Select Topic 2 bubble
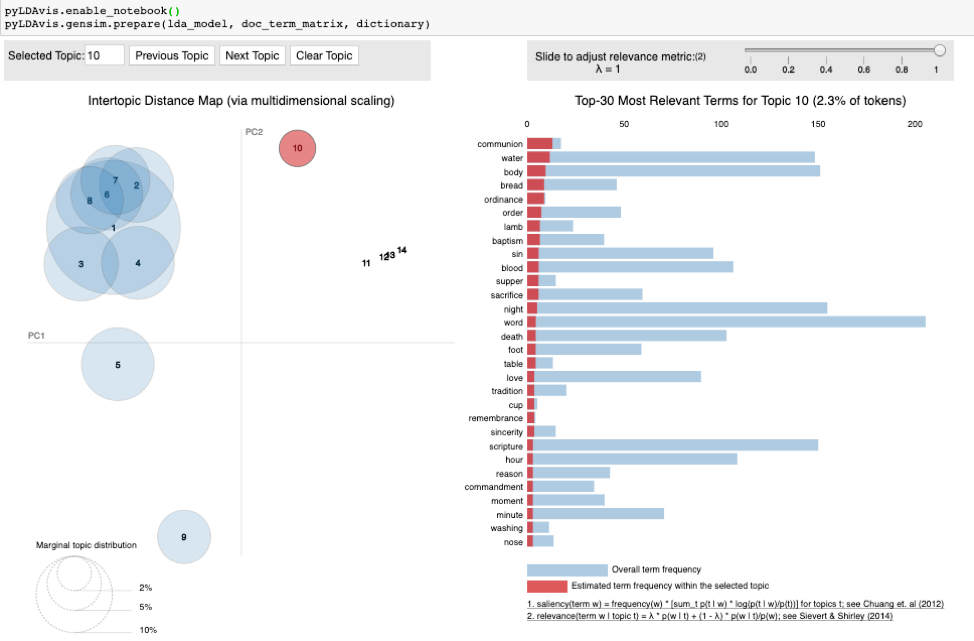Viewport: 974px width, 641px height. 136,187
